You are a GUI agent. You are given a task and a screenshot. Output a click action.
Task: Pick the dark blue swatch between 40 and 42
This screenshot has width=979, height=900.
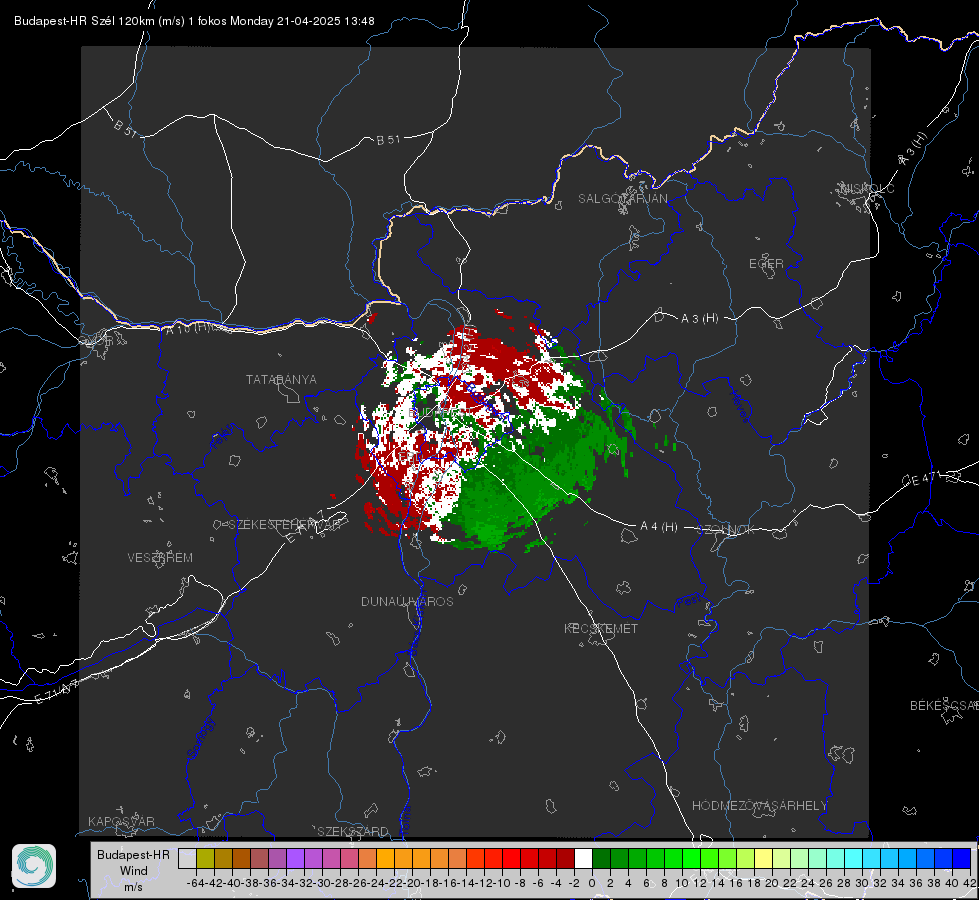(962, 858)
